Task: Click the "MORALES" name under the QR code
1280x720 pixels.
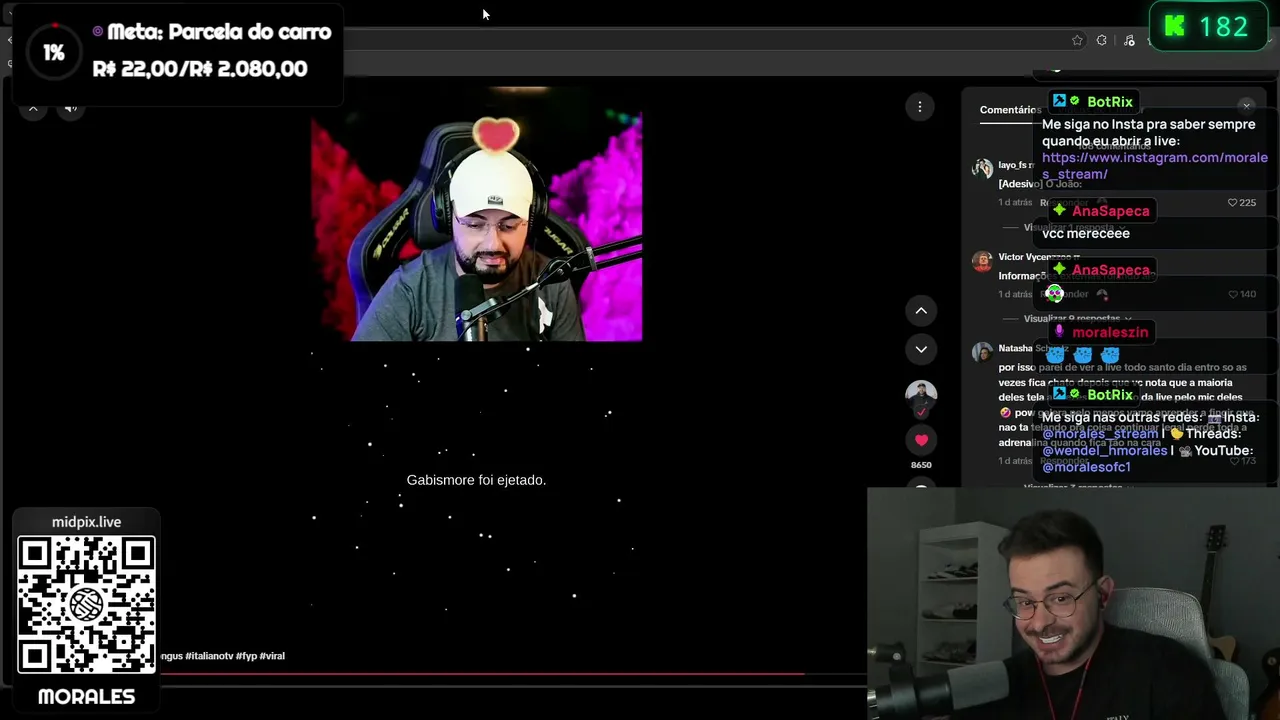Action: pos(86,697)
